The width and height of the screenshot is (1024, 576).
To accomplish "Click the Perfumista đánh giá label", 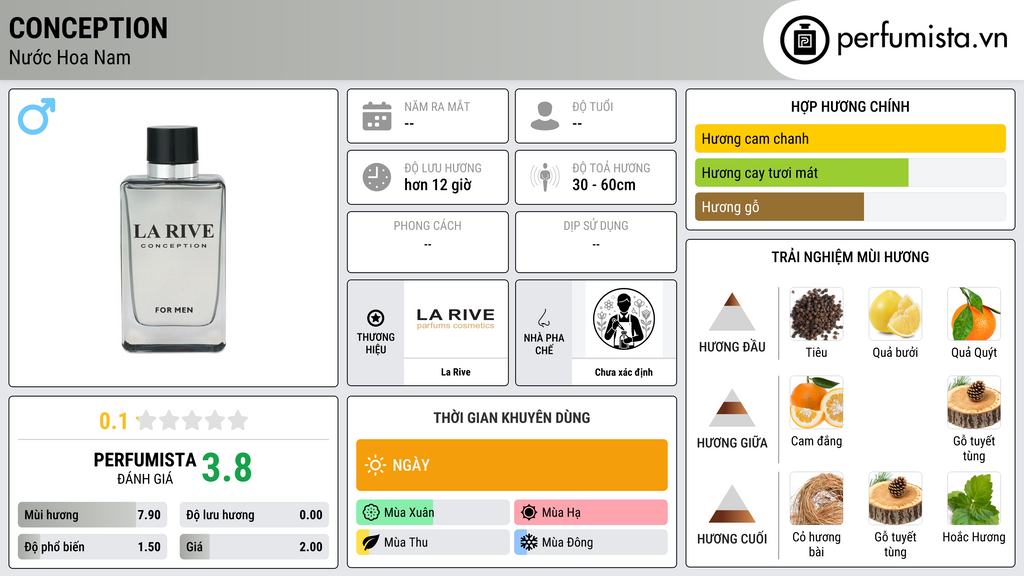I will click(x=145, y=468).
